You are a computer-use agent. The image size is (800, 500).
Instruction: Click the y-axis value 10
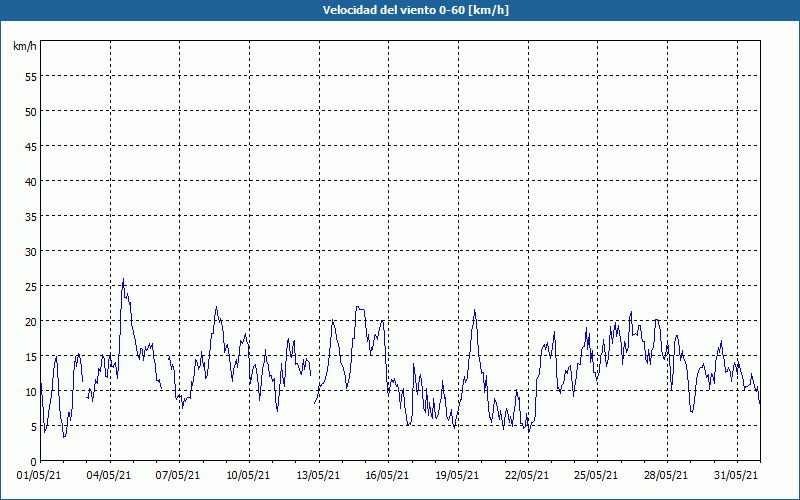coord(31,392)
